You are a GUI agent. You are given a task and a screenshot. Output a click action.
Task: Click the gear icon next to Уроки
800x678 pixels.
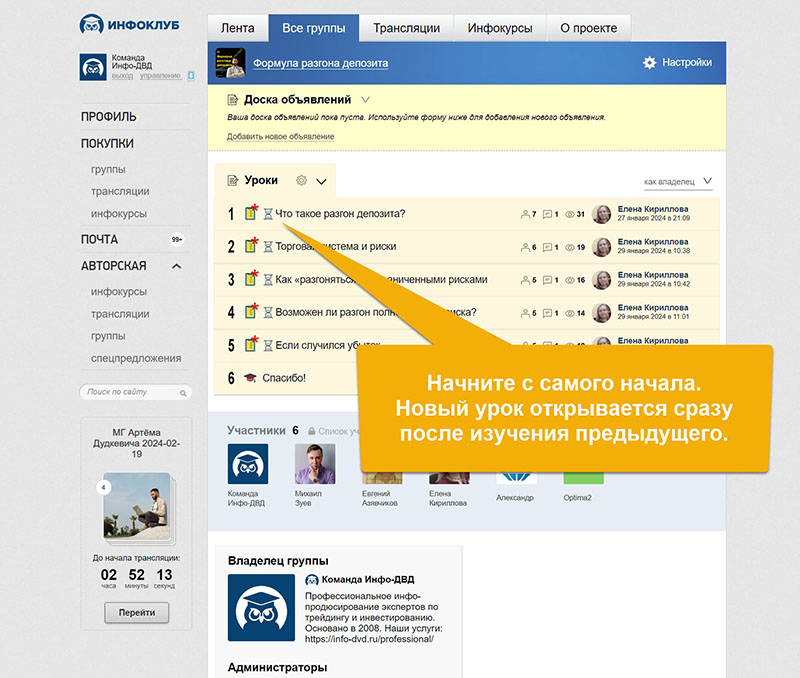(x=301, y=181)
